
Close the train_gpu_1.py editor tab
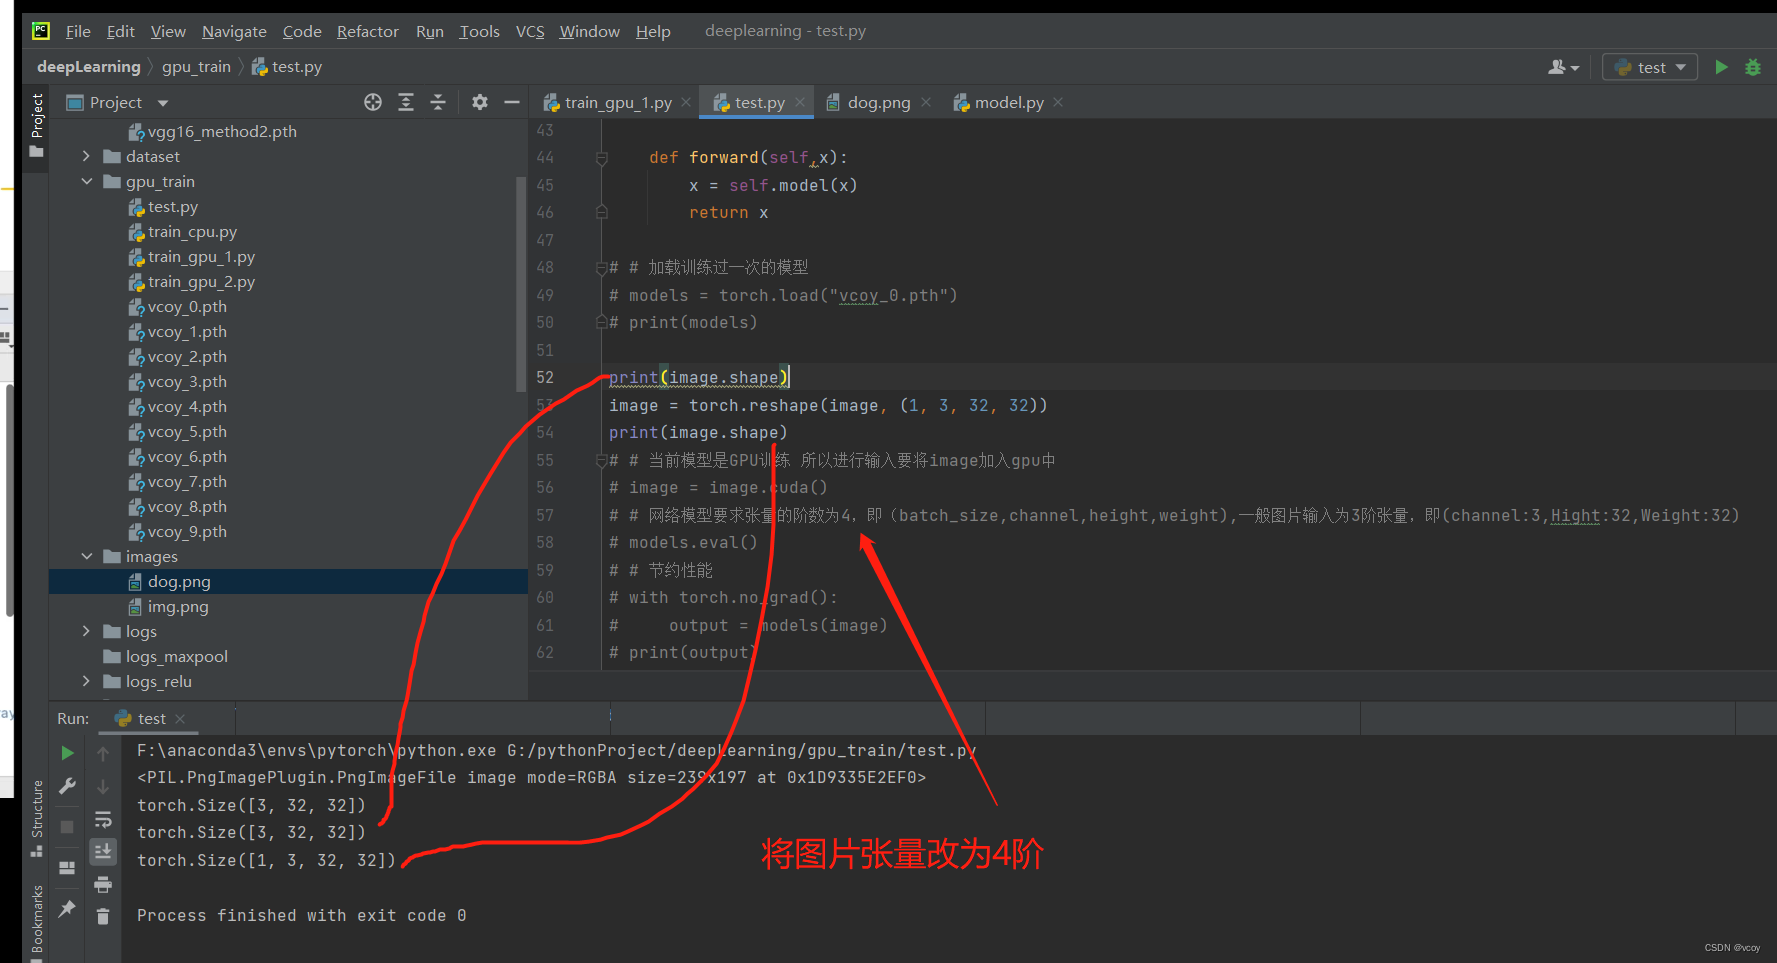[x=686, y=102]
